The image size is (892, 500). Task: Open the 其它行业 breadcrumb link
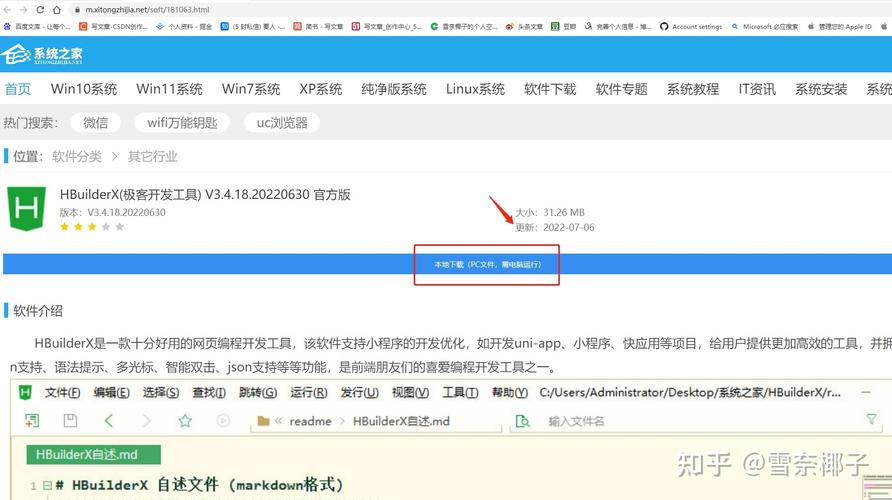pyautogui.click(x=152, y=156)
